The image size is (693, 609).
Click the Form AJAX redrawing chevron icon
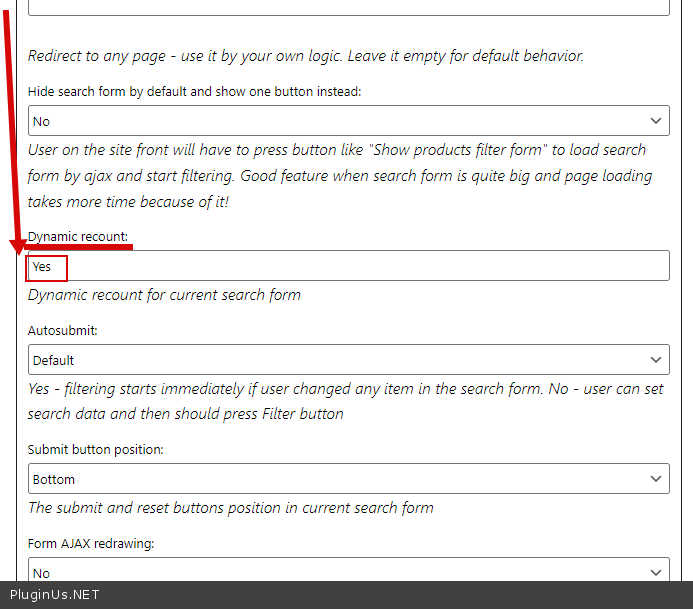tap(656, 573)
